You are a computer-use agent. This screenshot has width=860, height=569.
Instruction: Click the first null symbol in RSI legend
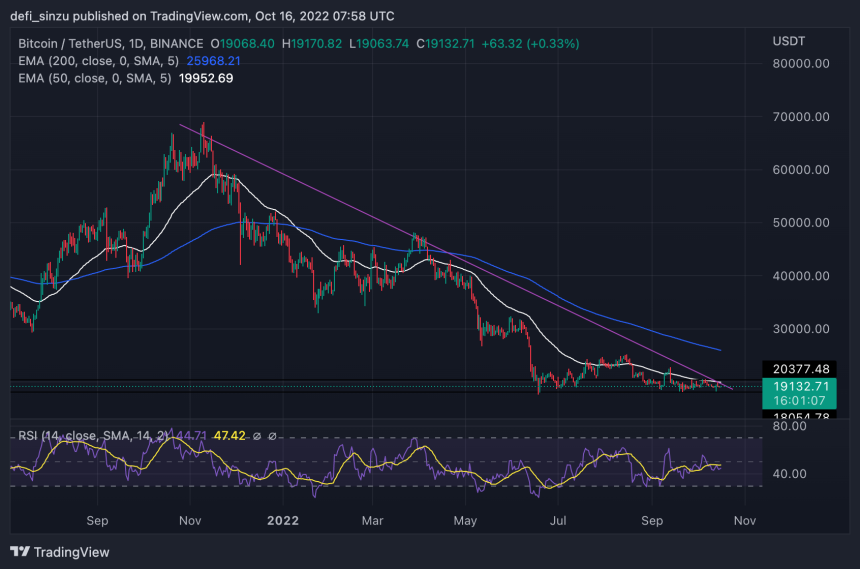click(256, 436)
